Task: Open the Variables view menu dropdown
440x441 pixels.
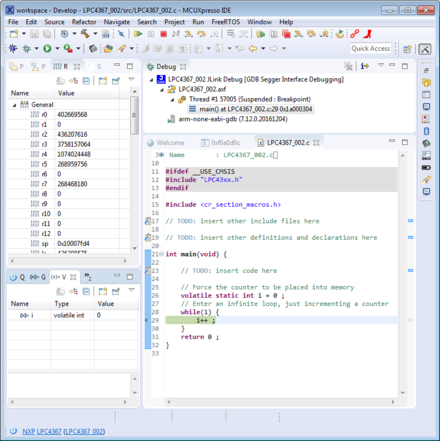Action: click(131, 290)
